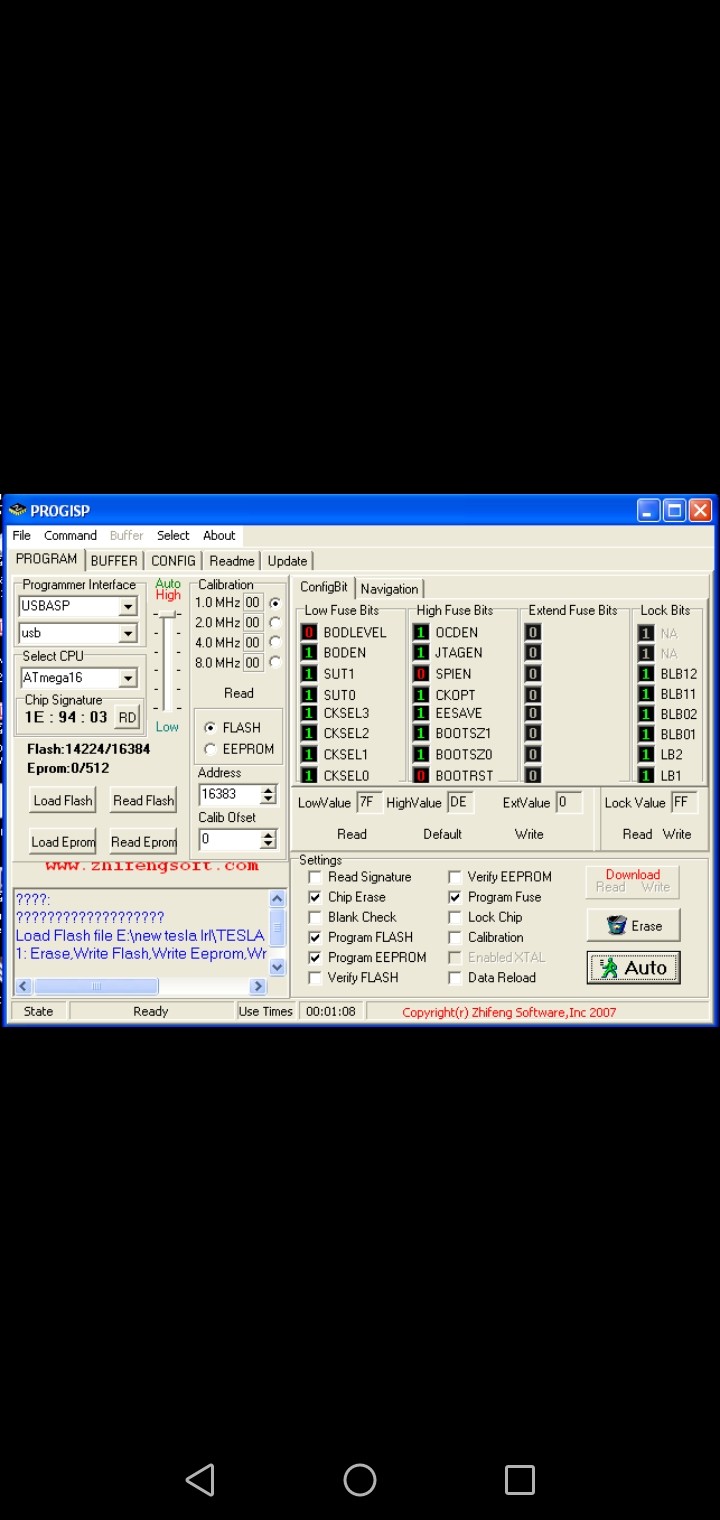The image size is (720, 1520).
Task: Toggle the OCDEN fuse bit
Action: (421, 633)
